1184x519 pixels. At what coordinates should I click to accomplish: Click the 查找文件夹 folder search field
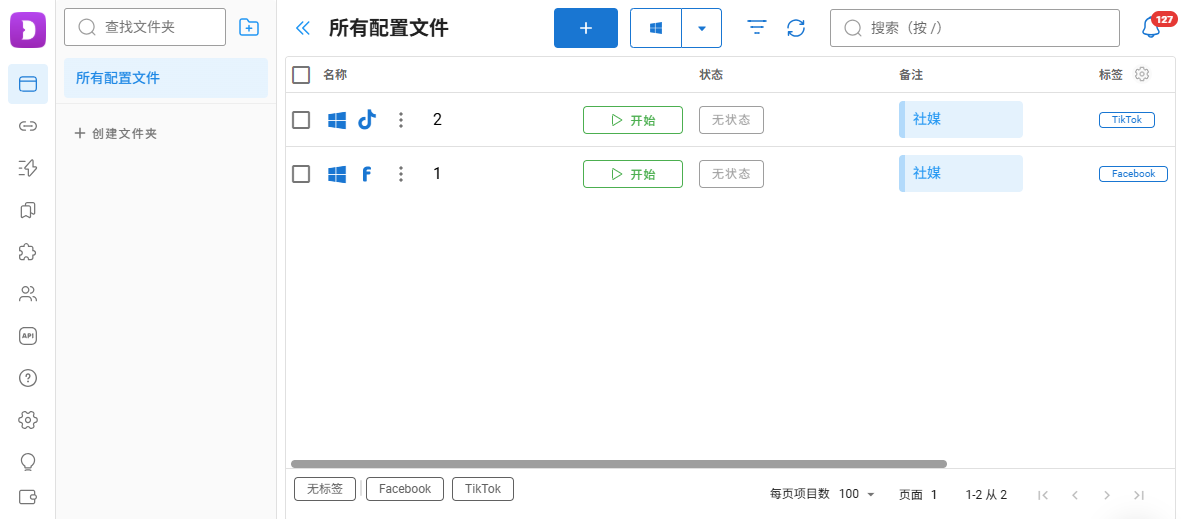[145, 27]
